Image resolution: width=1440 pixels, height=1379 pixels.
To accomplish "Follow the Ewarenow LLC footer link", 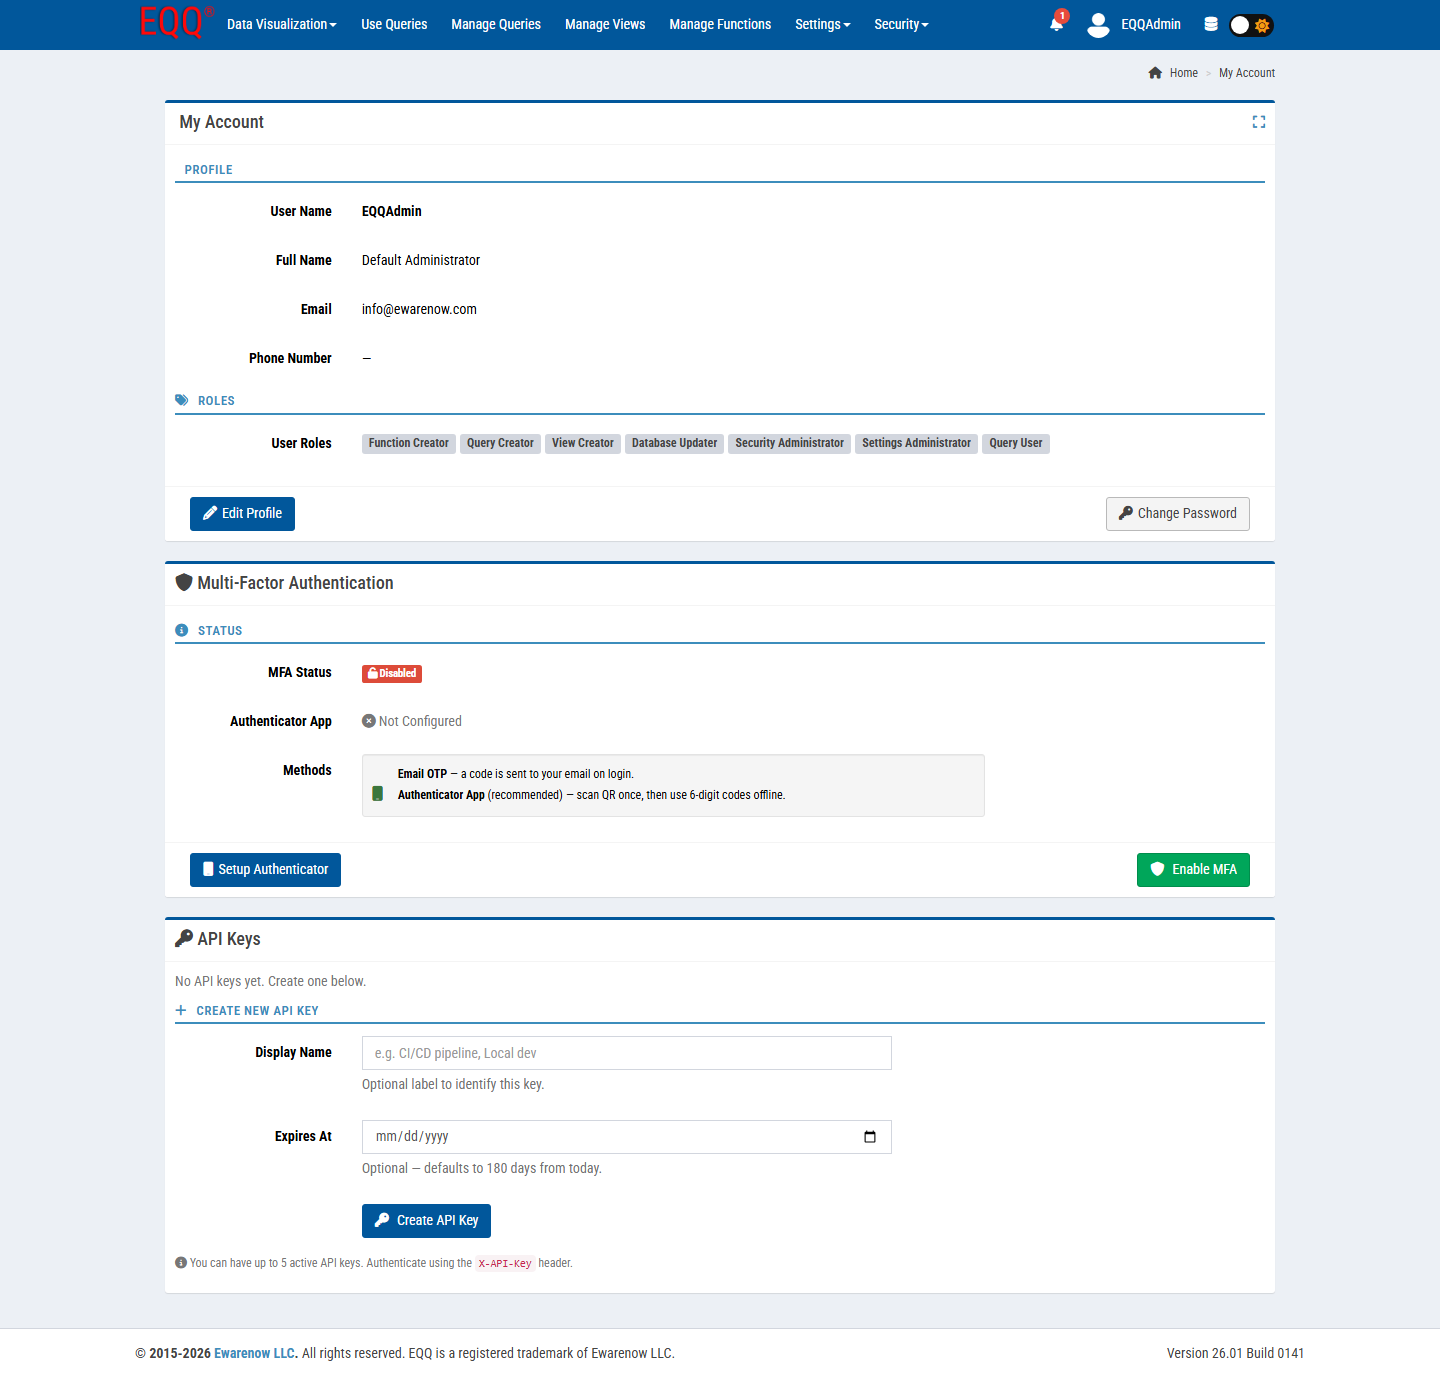I will click(x=255, y=1353).
